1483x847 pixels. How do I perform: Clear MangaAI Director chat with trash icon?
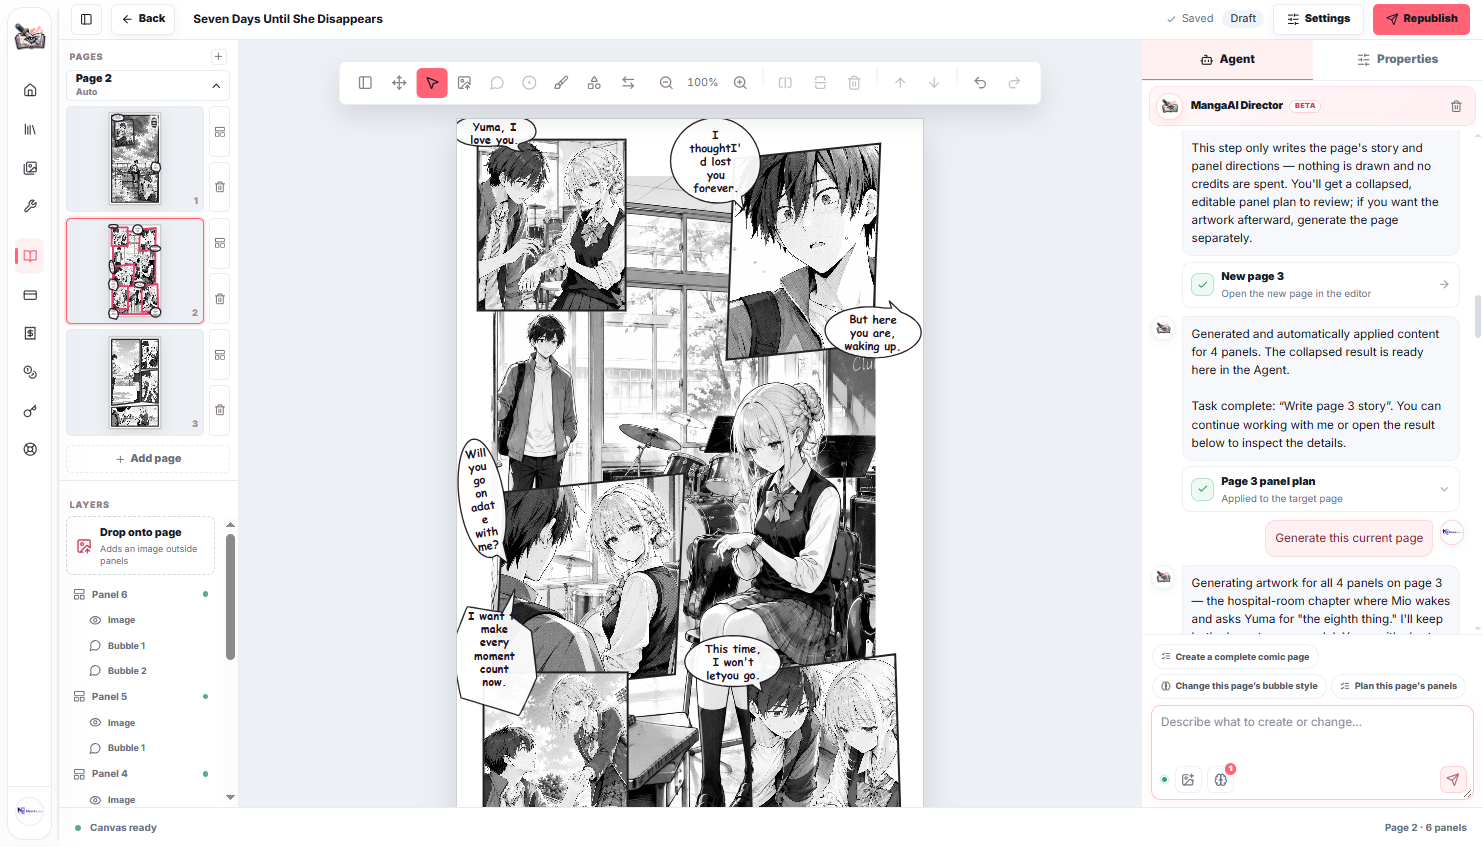[1456, 106]
